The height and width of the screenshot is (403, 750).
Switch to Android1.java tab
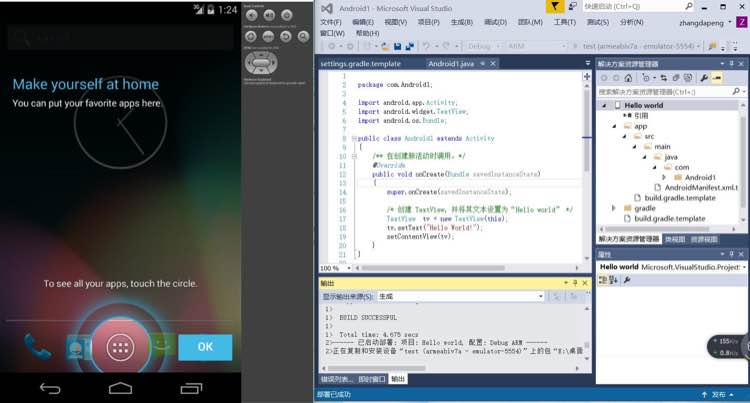click(x=451, y=64)
